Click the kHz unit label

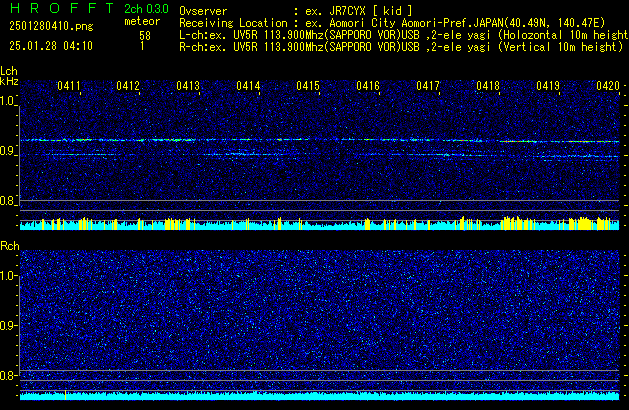[x=9, y=81]
